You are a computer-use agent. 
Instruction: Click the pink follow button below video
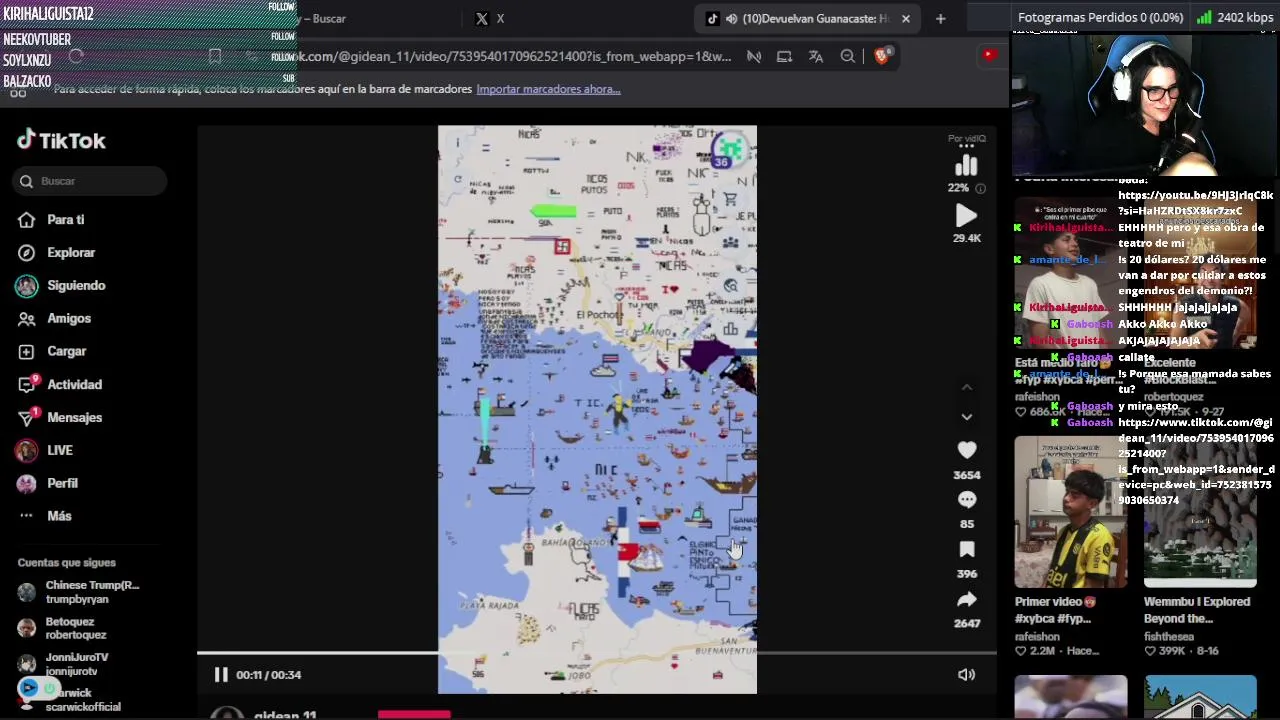click(414, 714)
